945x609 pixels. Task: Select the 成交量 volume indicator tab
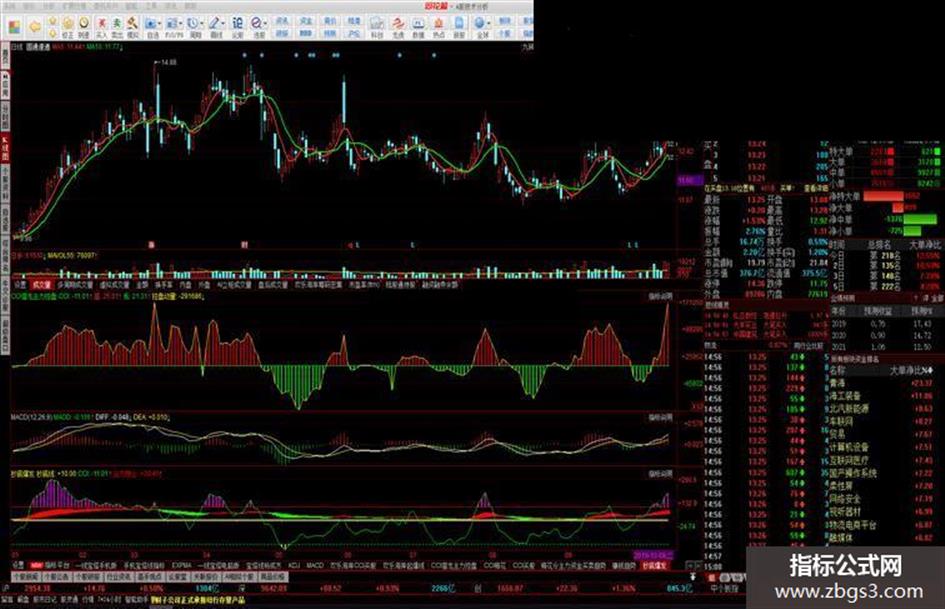tap(42, 285)
